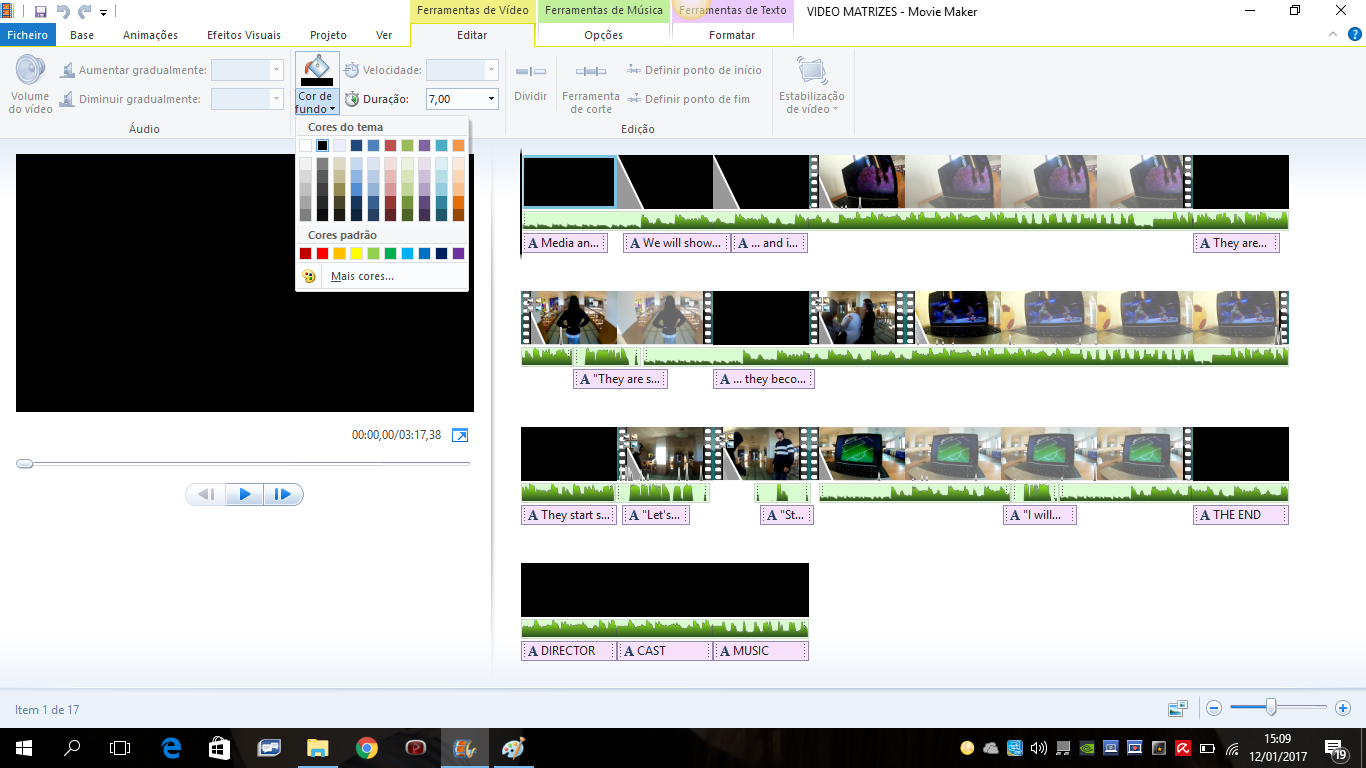The height and width of the screenshot is (768, 1366).
Task: Click the zoom in plus icon
Action: 1342,708
